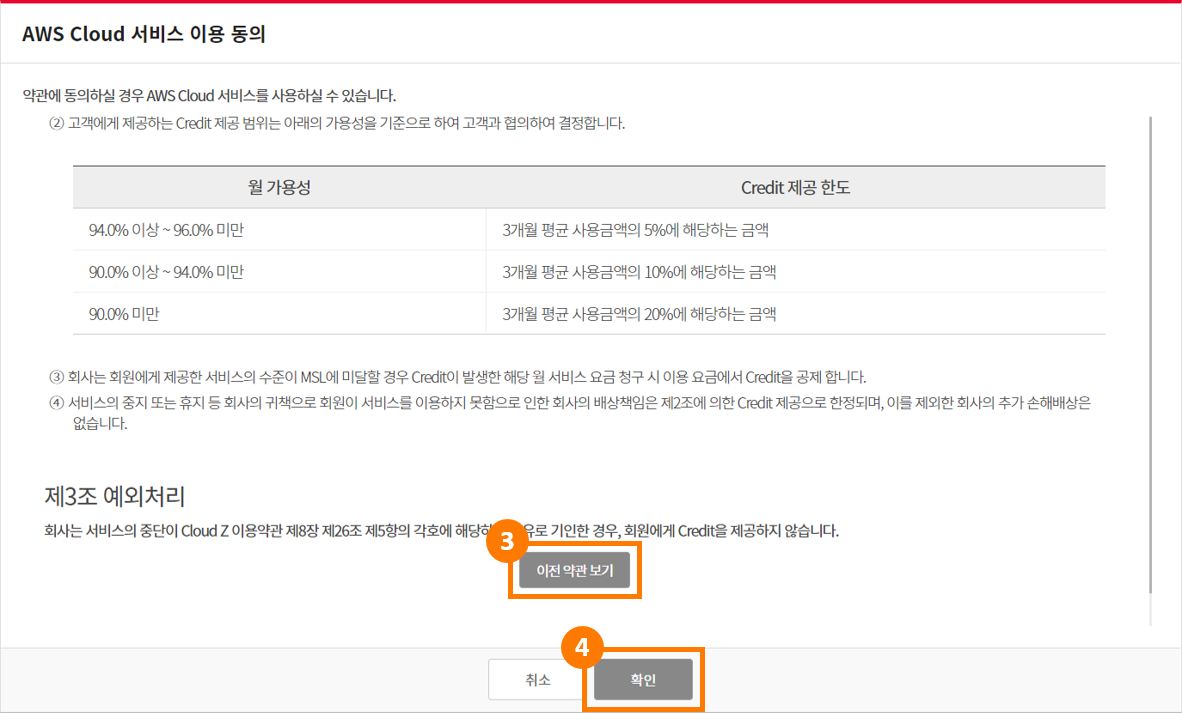Click the 90.0% 미만 cell

pos(280,314)
